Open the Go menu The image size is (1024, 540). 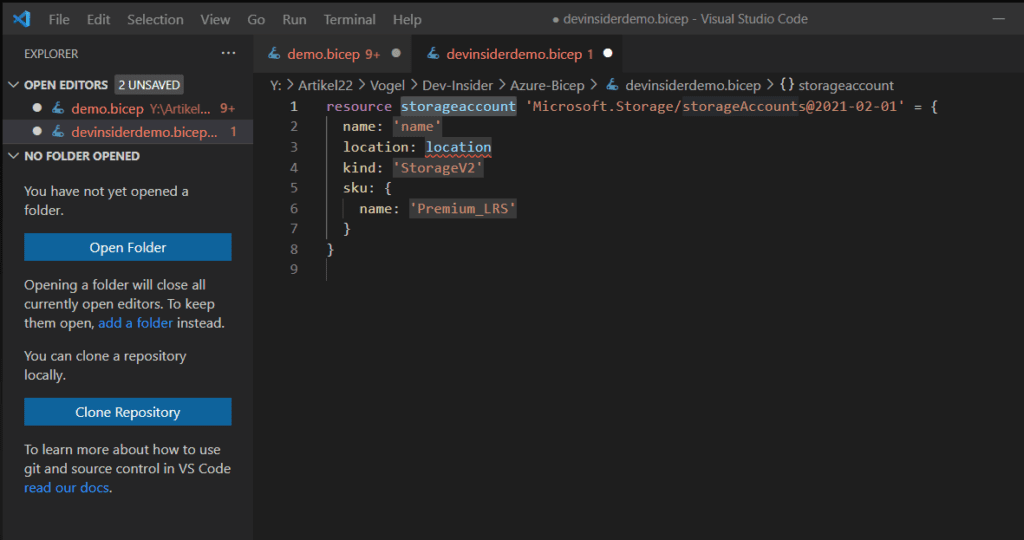[x=256, y=20]
